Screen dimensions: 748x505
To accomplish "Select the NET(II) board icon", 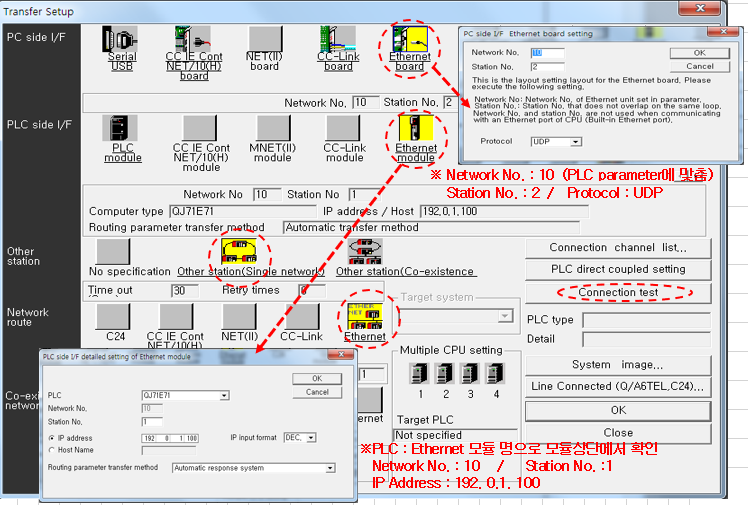I will click(265, 39).
